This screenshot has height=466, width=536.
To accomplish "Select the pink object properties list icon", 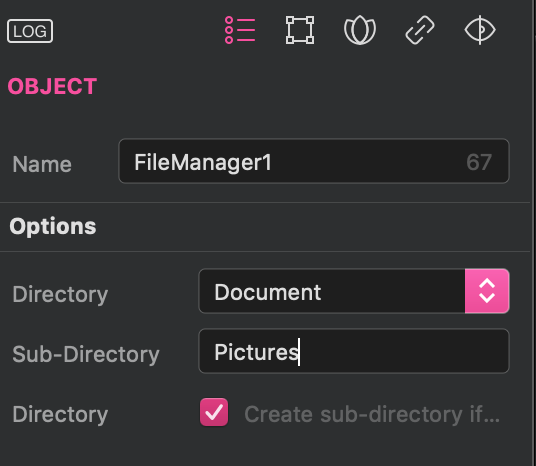I will (240, 30).
